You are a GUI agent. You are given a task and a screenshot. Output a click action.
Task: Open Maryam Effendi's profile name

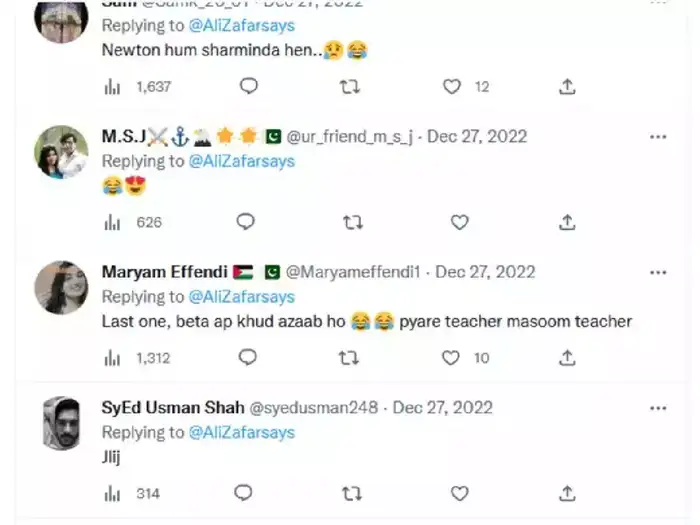[164, 272]
